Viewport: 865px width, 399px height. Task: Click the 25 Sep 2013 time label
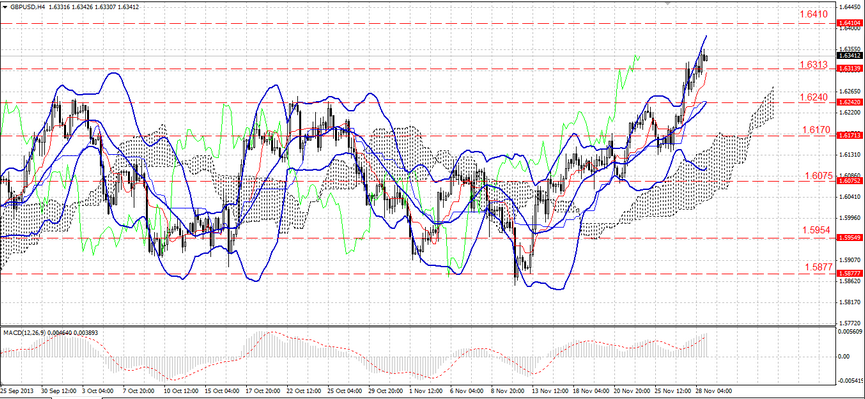tap(17, 390)
